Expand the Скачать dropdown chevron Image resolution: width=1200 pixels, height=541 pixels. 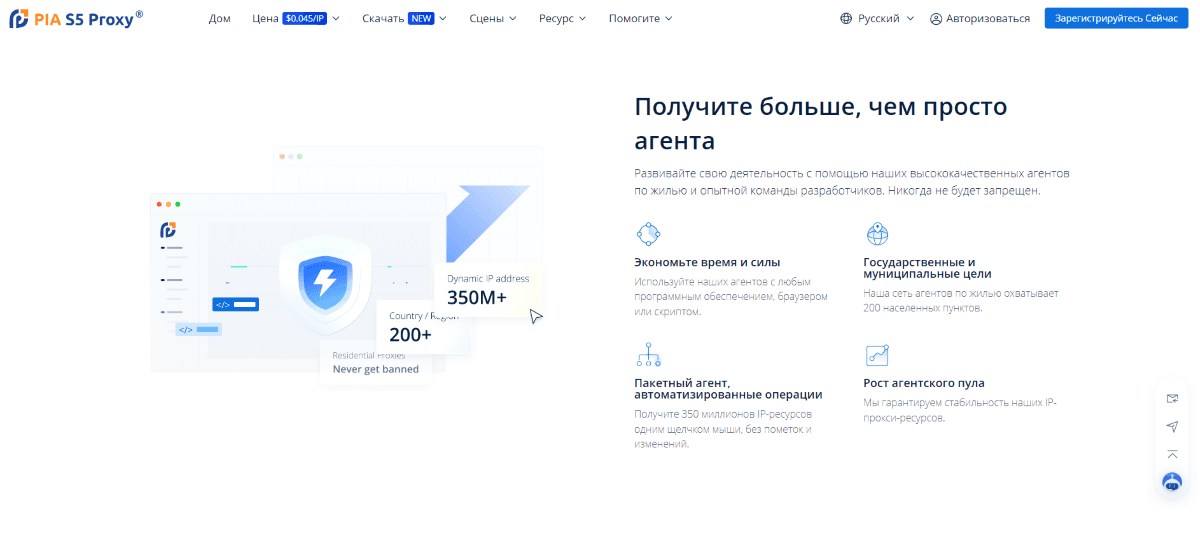[442, 18]
